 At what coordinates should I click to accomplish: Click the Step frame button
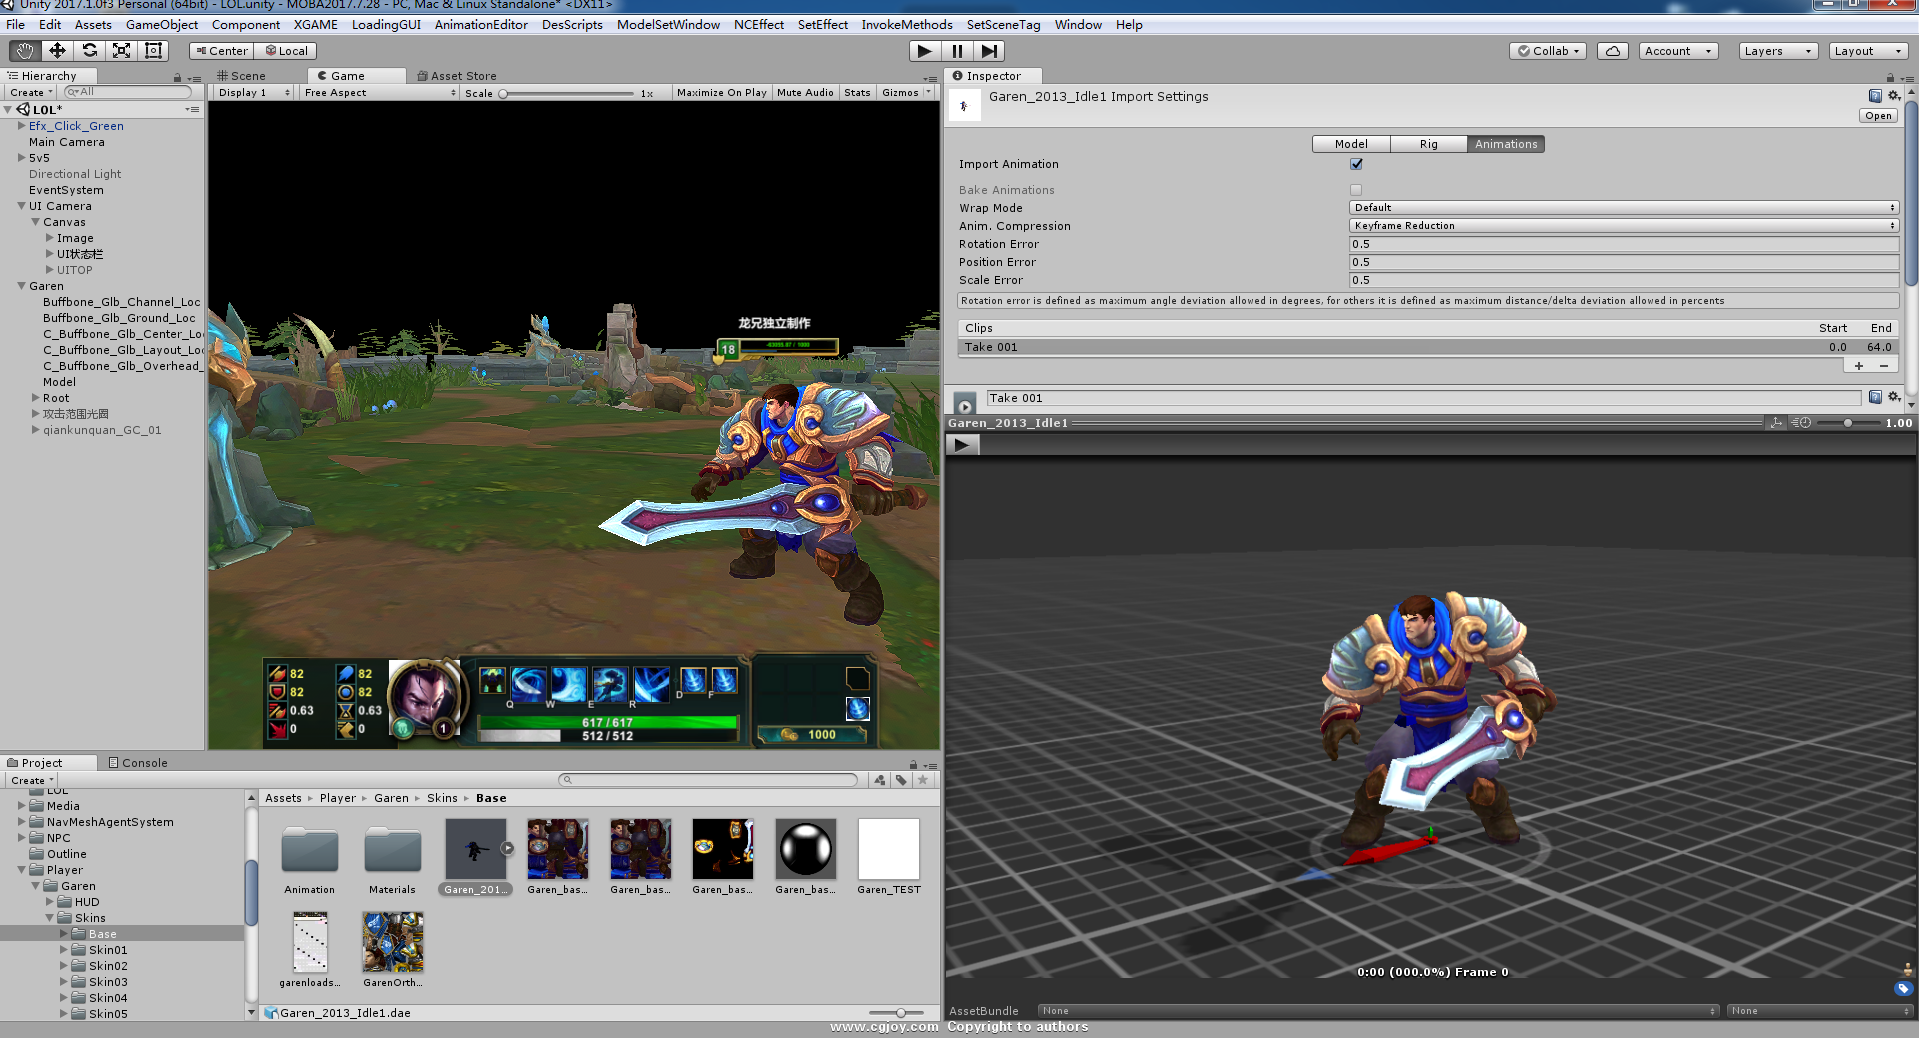[x=989, y=51]
